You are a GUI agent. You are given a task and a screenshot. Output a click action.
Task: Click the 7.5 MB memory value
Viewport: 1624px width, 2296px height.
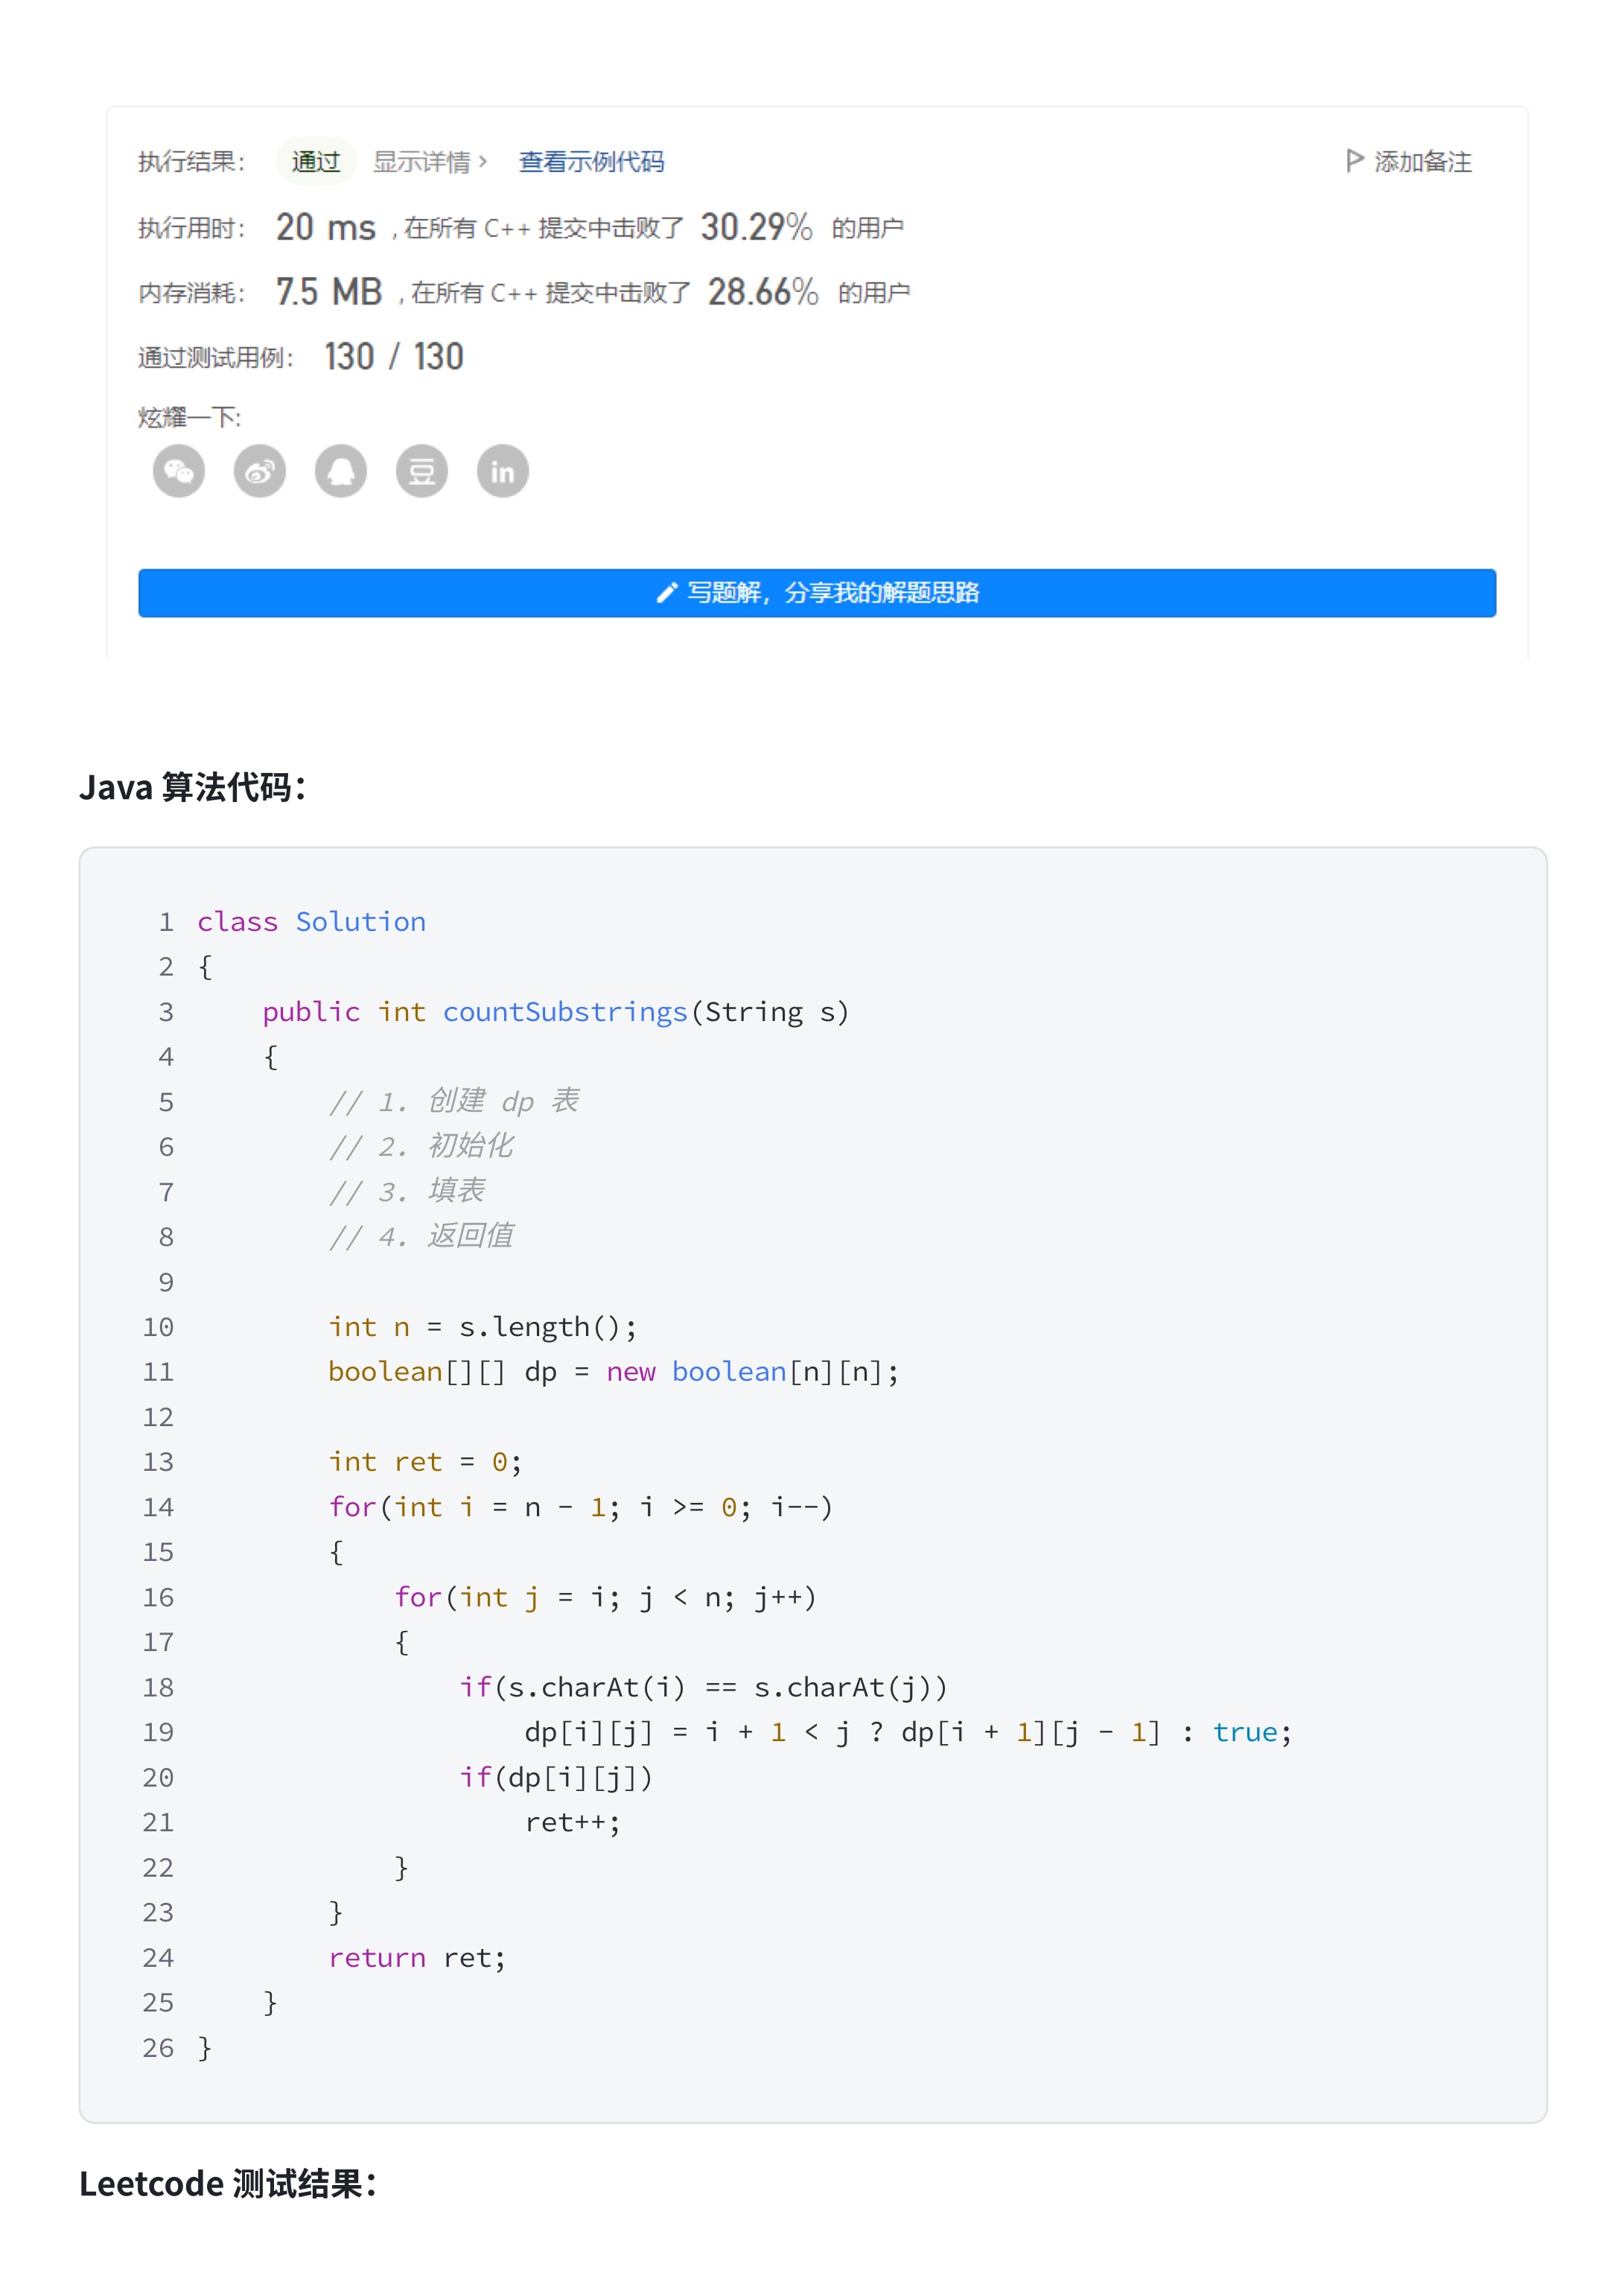[x=329, y=292]
